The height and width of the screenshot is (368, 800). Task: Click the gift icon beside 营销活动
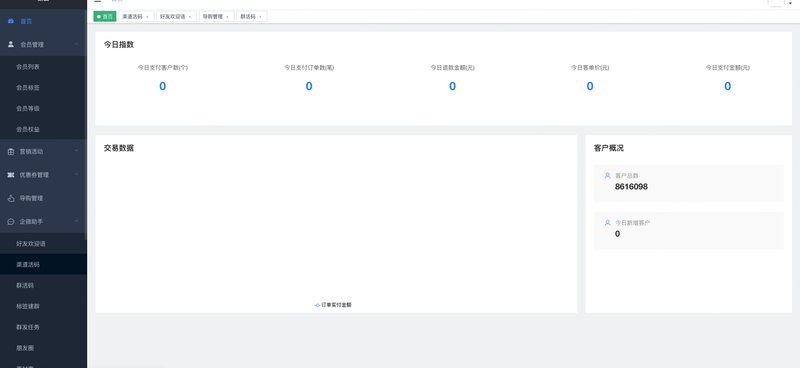11,152
